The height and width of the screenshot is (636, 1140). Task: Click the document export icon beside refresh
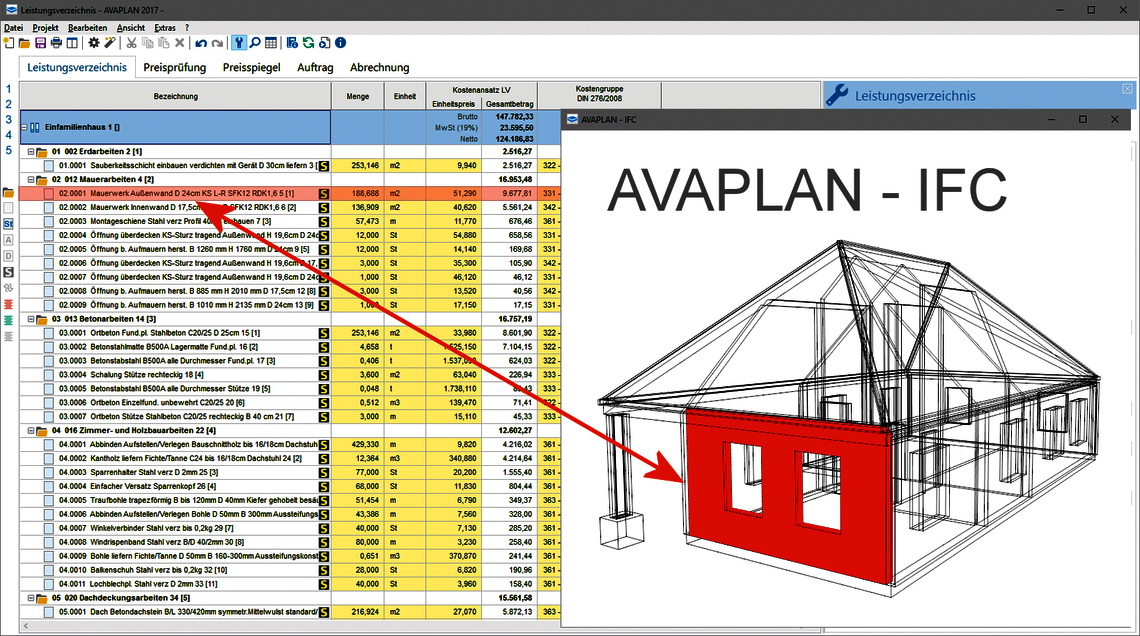(324, 43)
